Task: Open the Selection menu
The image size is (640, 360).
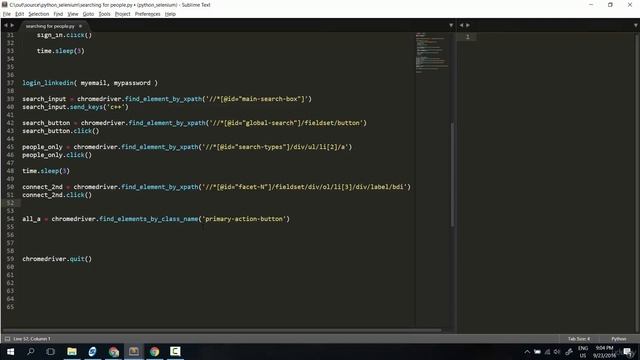Action: [x=38, y=14]
